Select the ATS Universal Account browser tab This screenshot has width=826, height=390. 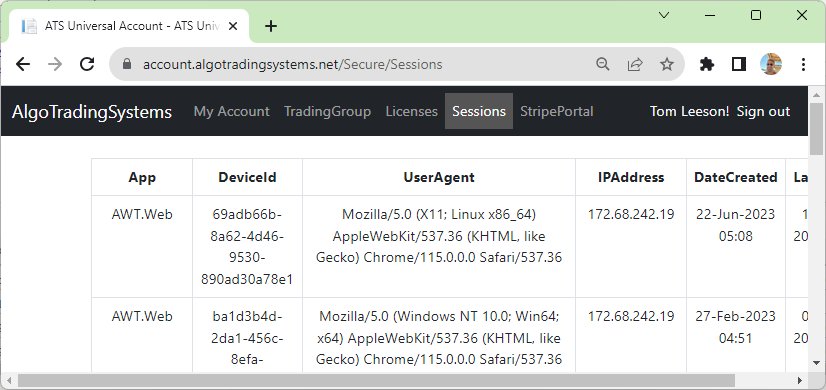click(x=130, y=26)
